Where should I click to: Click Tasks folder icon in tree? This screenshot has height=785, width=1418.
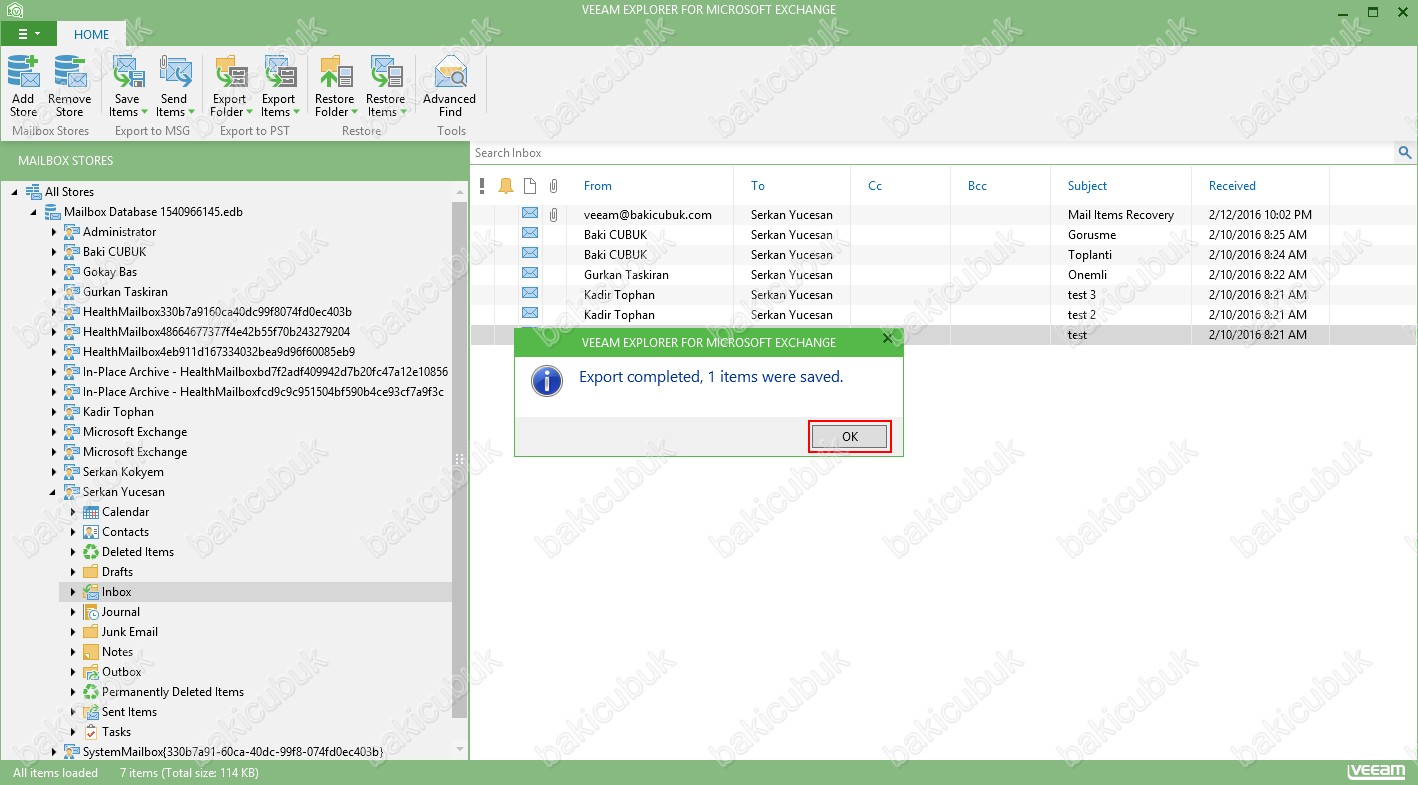click(91, 732)
